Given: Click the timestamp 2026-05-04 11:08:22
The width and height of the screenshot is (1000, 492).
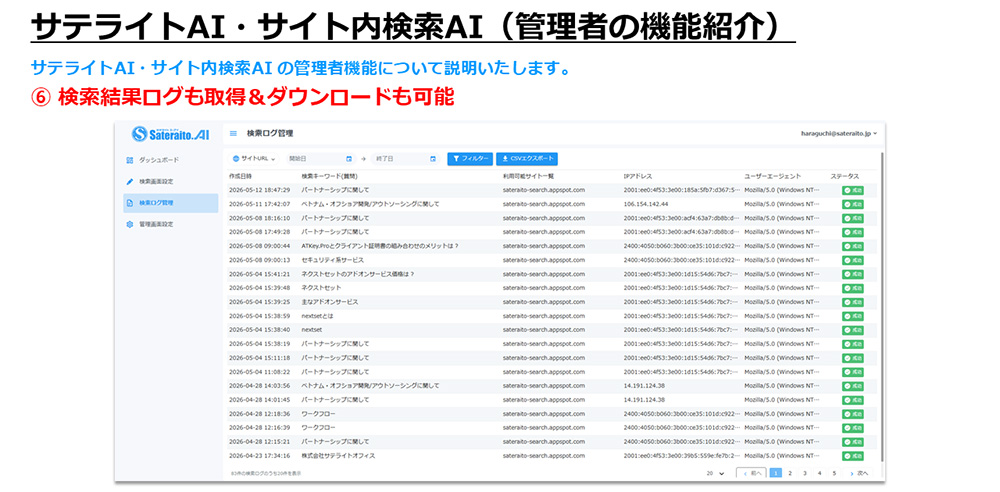Looking at the screenshot, I should point(260,371).
